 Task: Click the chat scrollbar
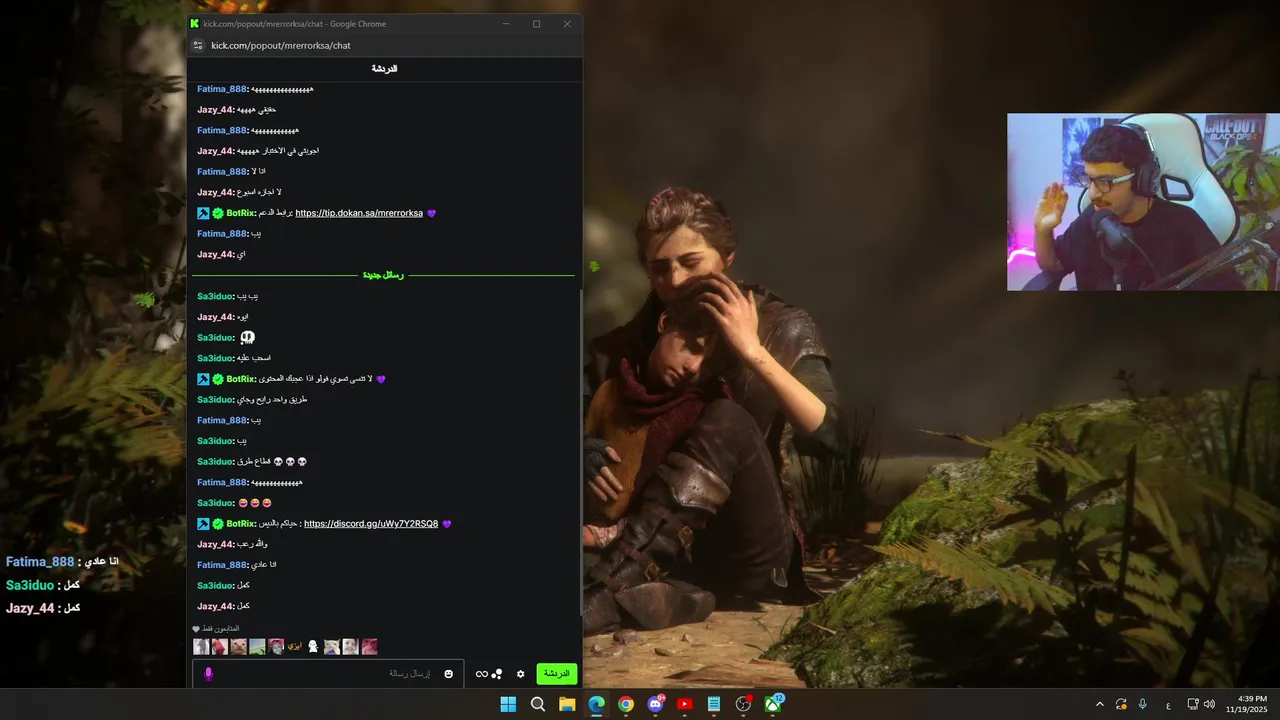580,450
